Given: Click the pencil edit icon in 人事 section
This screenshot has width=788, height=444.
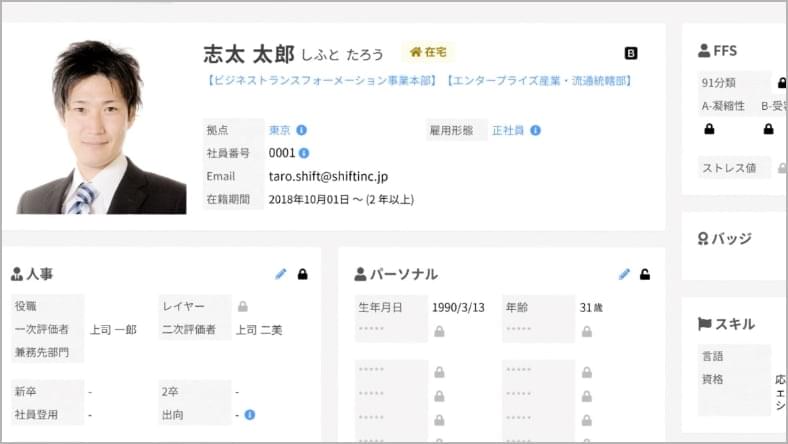Looking at the screenshot, I should click(x=281, y=274).
